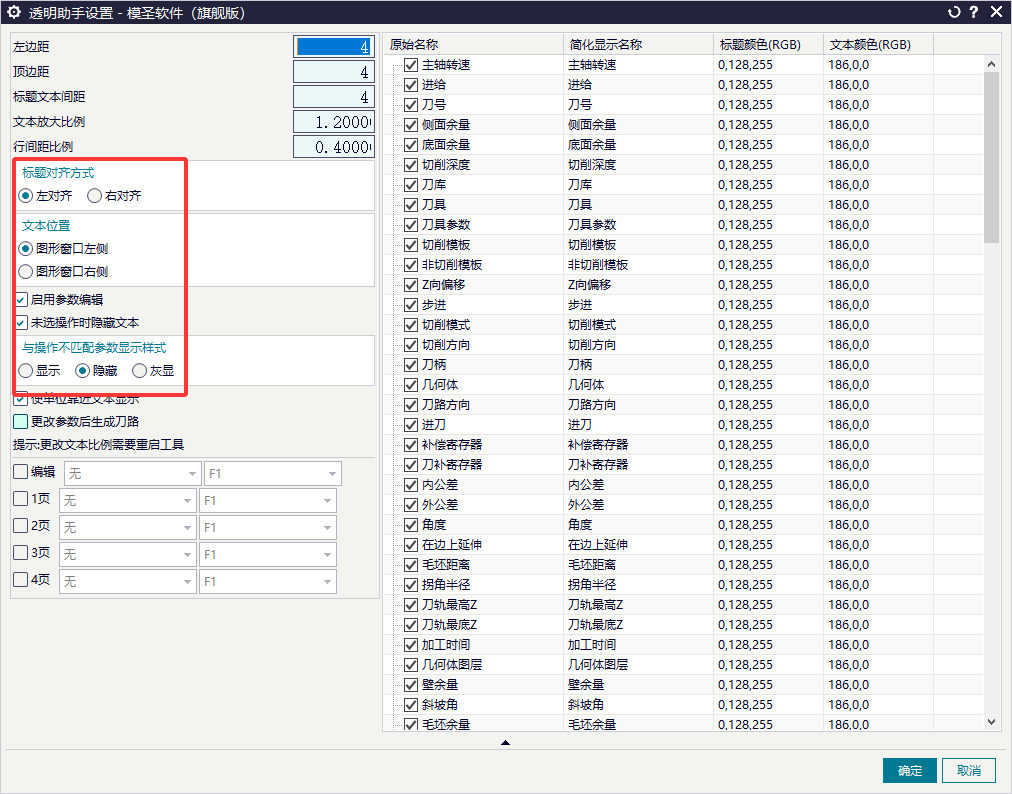Open the 3页 row modifier dropdown
The width and height of the screenshot is (1012, 794).
click(127, 555)
